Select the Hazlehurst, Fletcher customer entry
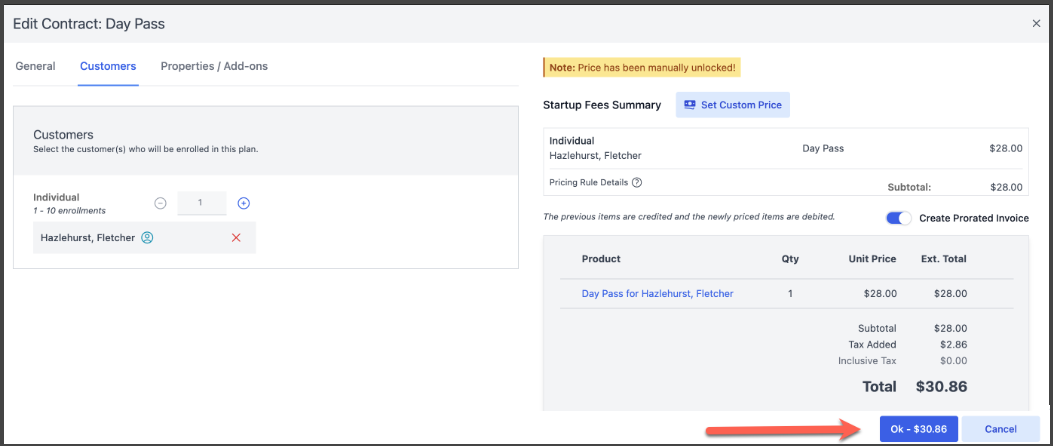 pyautogui.click(x=87, y=238)
